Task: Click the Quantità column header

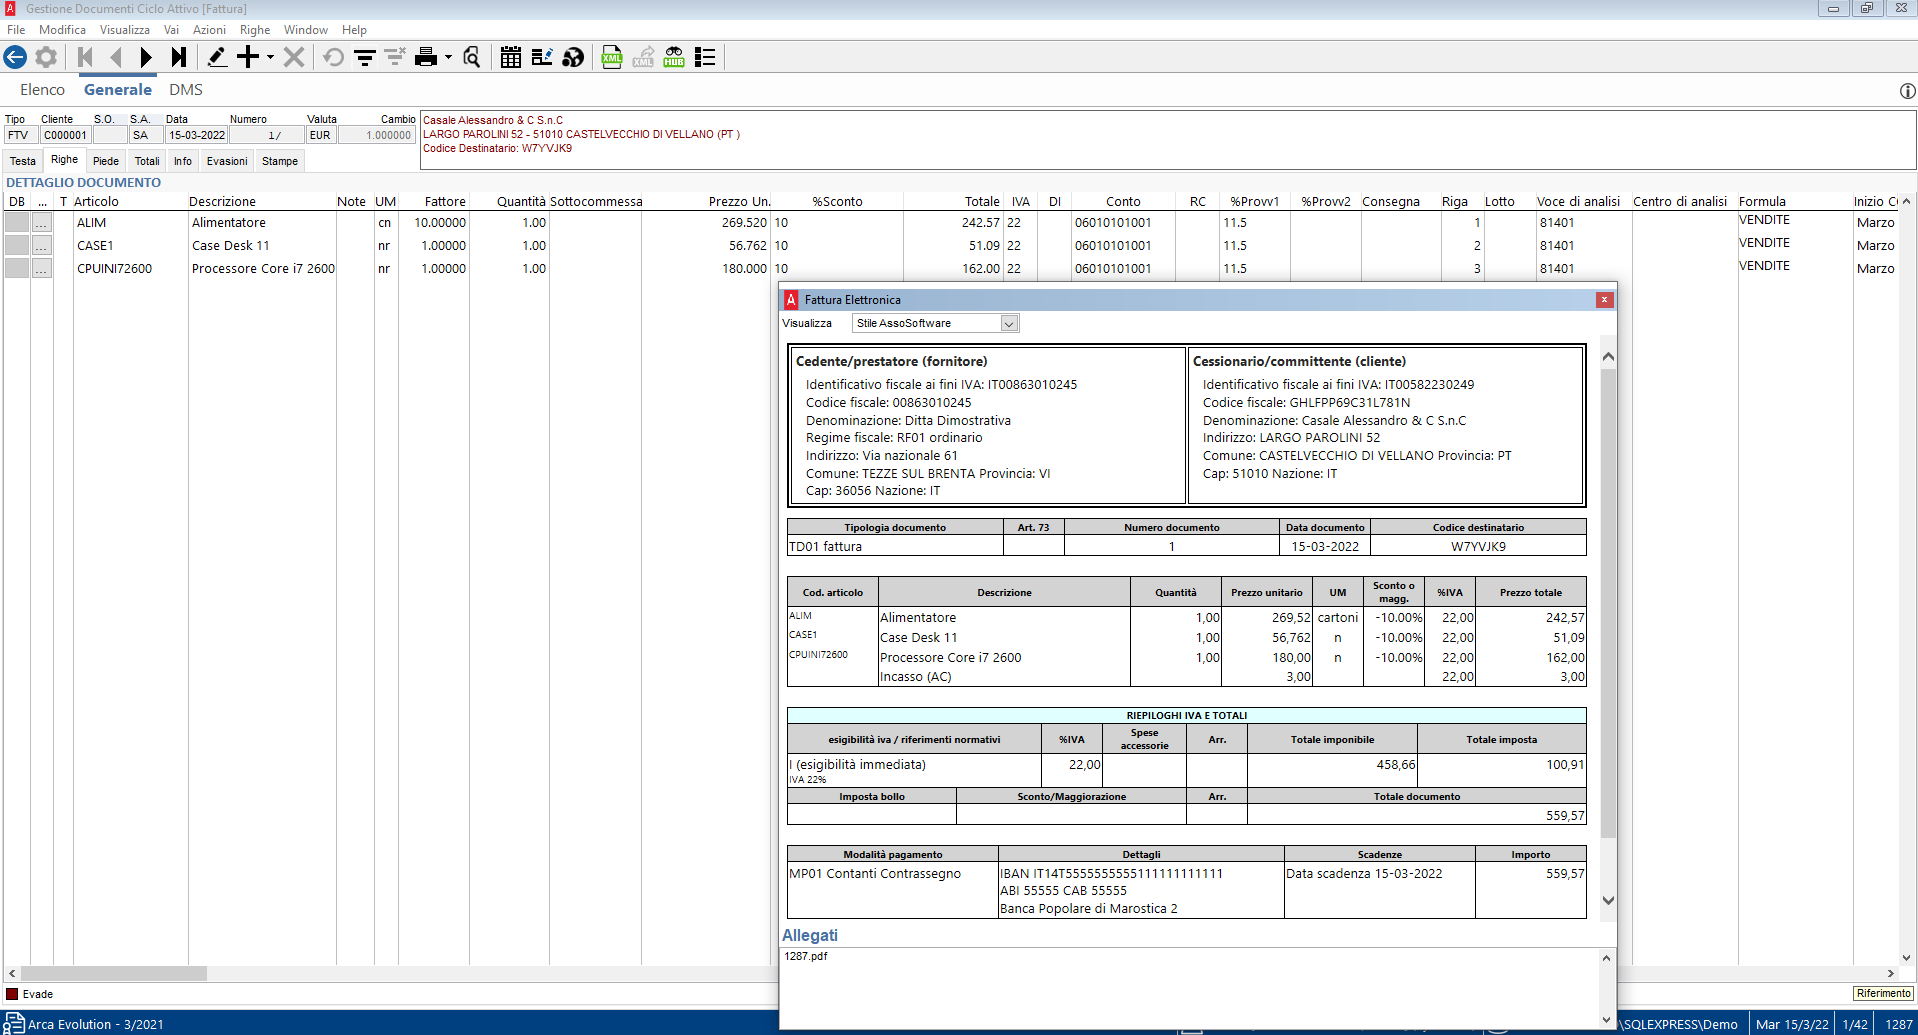Action: tap(521, 201)
